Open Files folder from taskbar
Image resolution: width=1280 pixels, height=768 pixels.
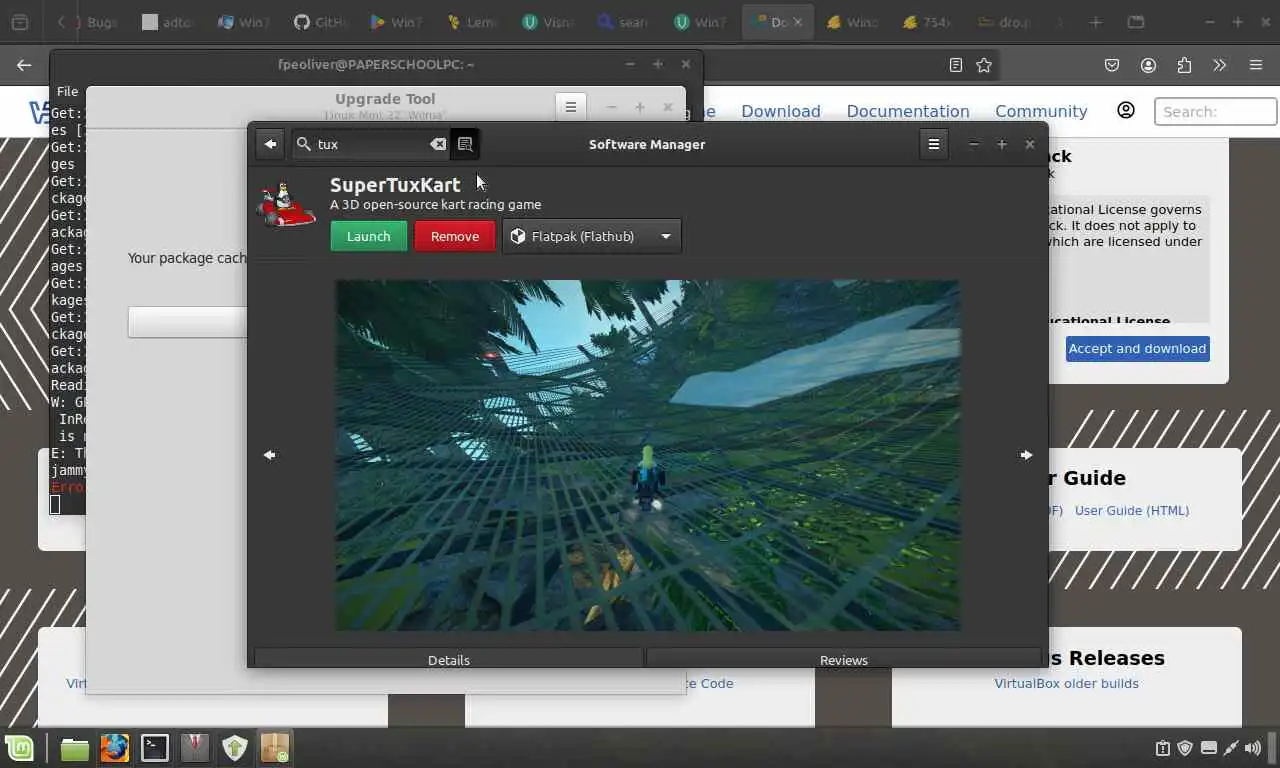75,748
